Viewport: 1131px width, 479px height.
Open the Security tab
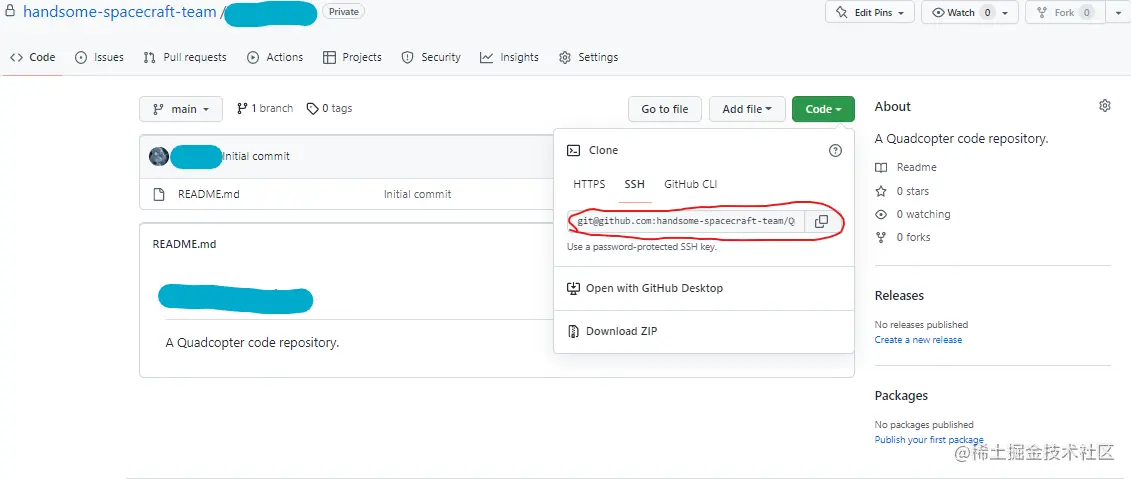coord(431,57)
